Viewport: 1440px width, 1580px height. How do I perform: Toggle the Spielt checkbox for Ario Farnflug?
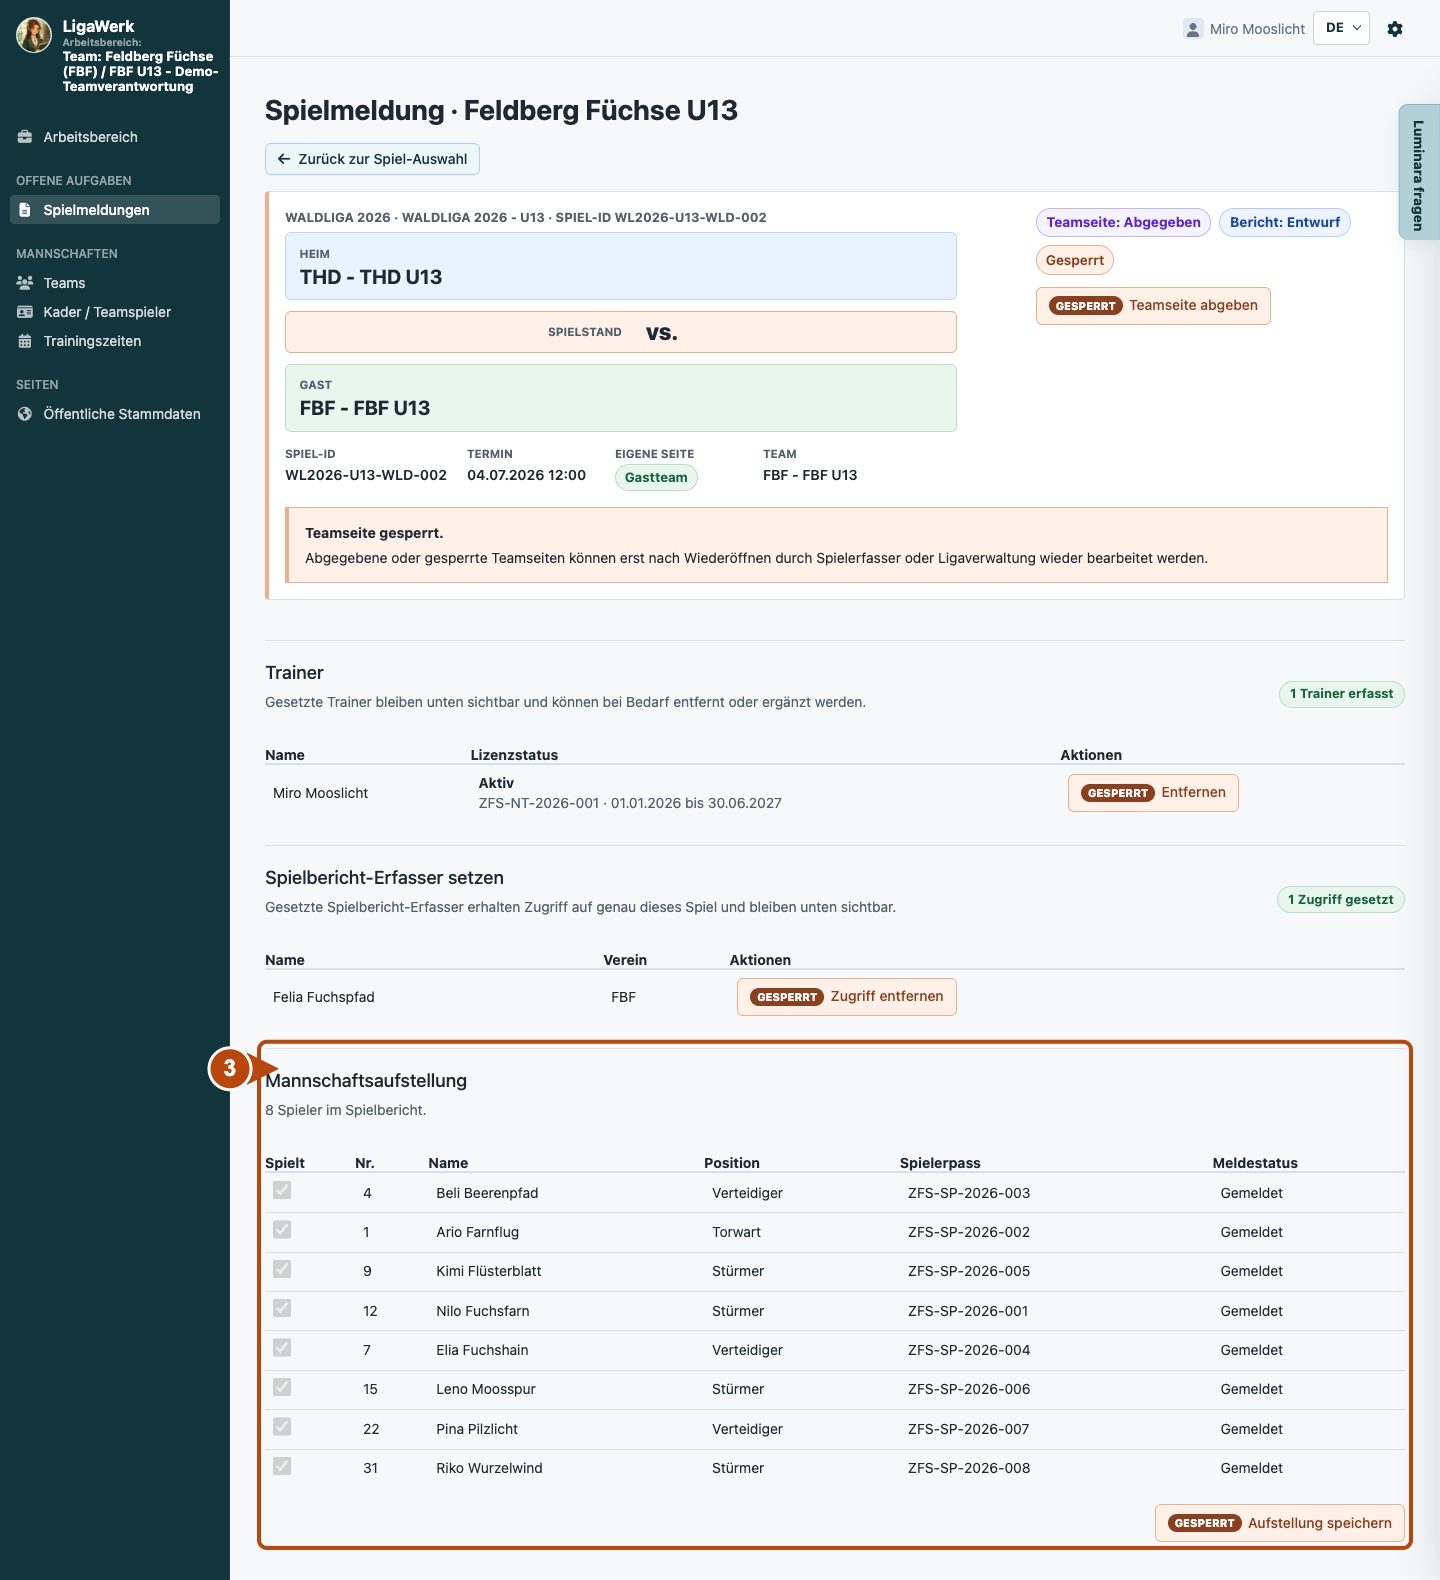tap(282, 1229)
